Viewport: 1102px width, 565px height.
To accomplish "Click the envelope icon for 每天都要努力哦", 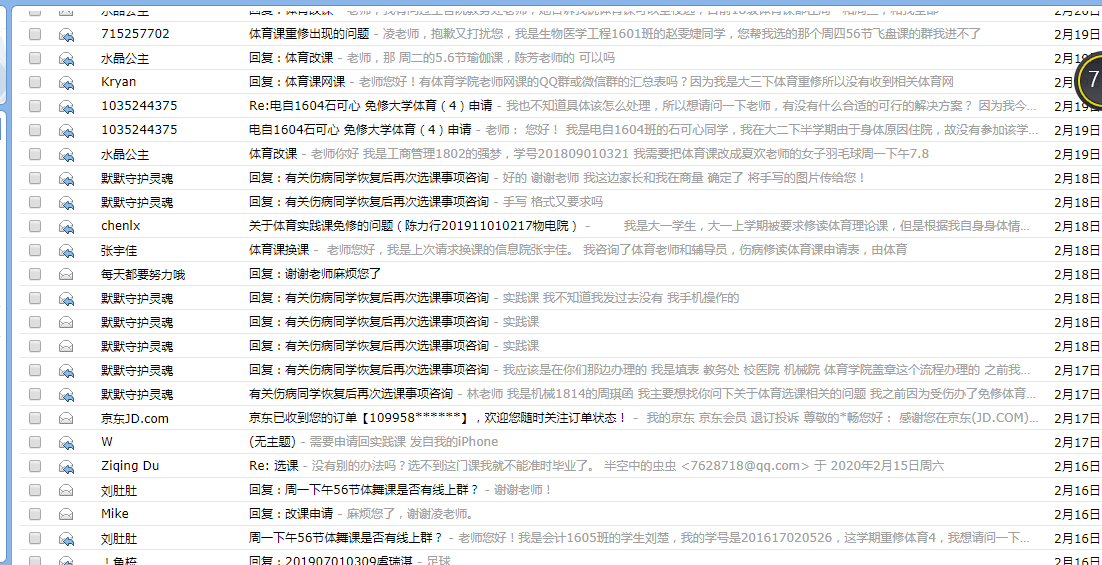I will coord(67,274).
